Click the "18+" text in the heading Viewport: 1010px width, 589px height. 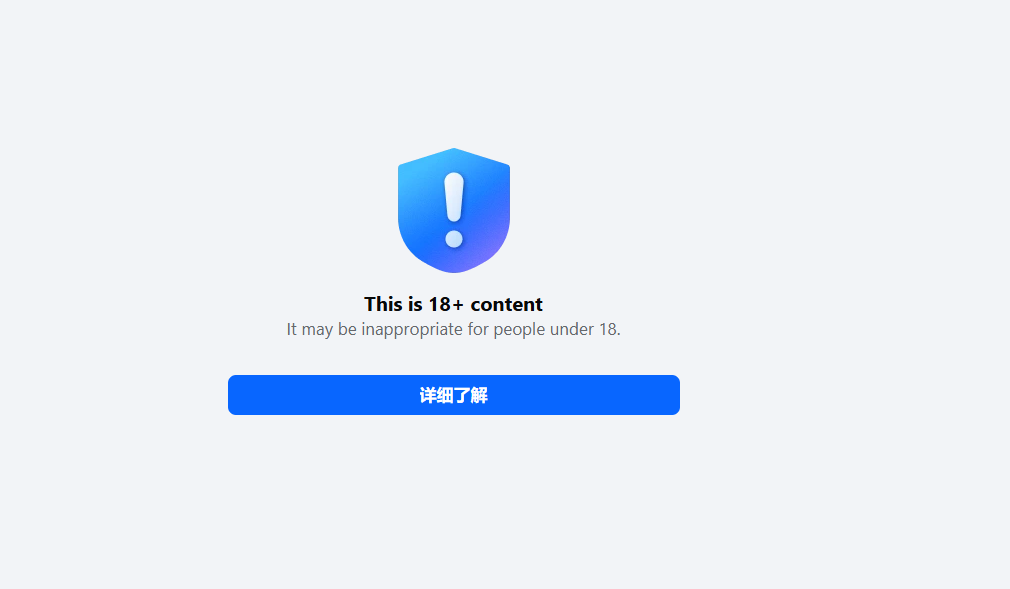tap(446, 304)
